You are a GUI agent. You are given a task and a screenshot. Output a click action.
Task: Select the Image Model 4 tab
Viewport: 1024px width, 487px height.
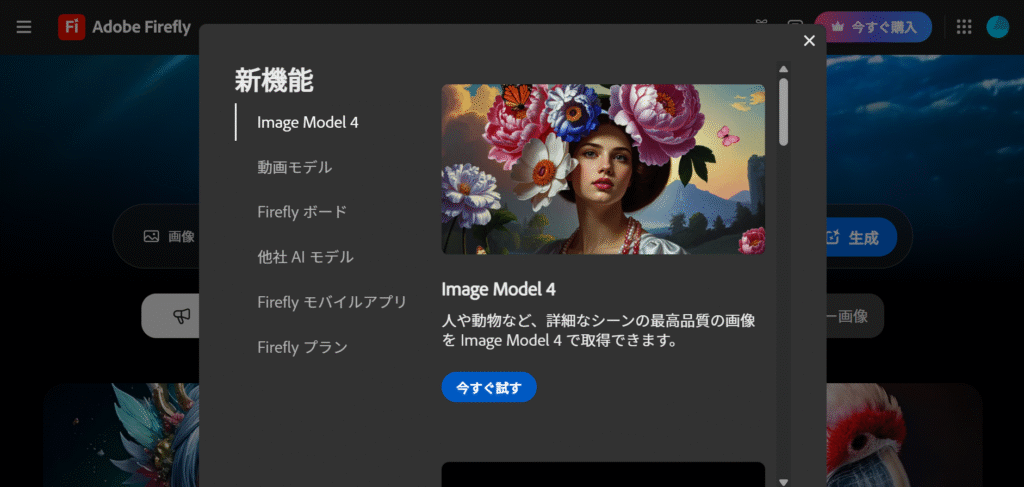[x=308, y=122]
